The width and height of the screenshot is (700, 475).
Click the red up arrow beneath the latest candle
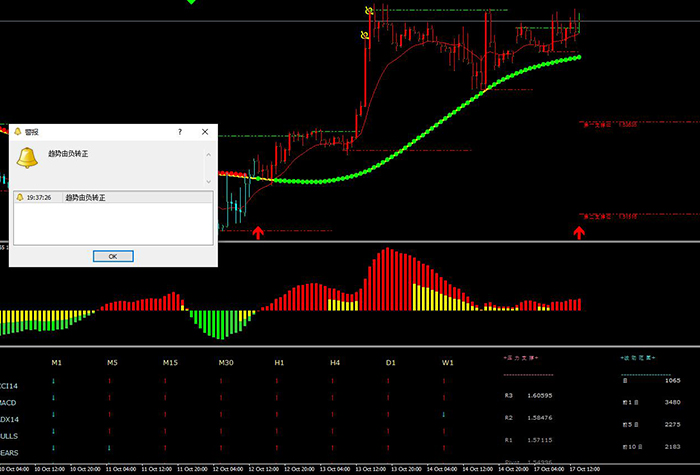[579, 233]
